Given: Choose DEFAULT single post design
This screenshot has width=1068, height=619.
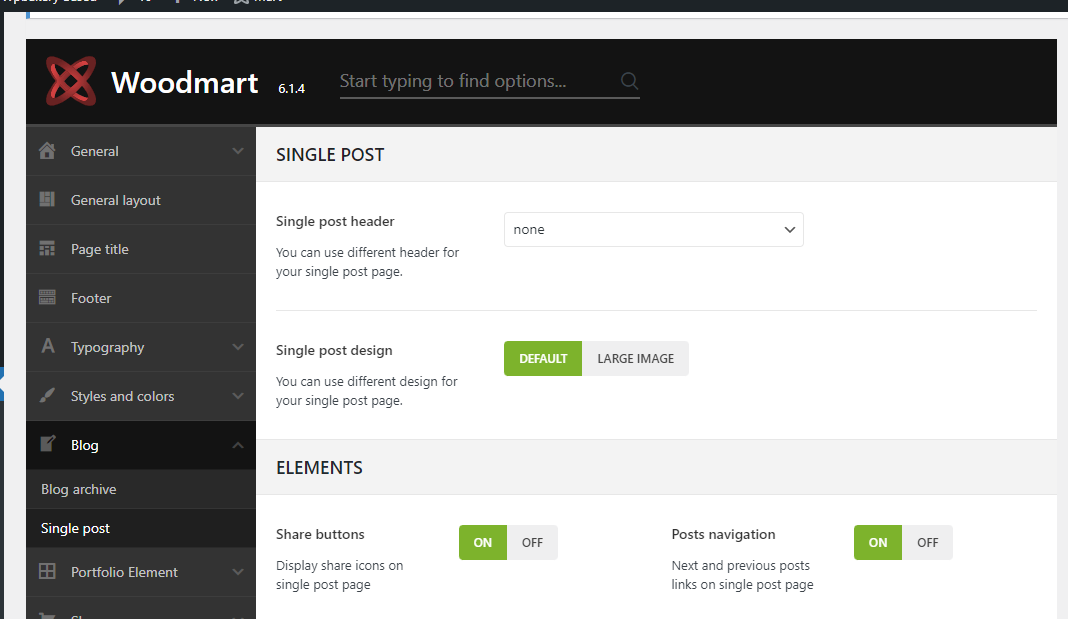Looking at the screenshot, I should point(543,358).
